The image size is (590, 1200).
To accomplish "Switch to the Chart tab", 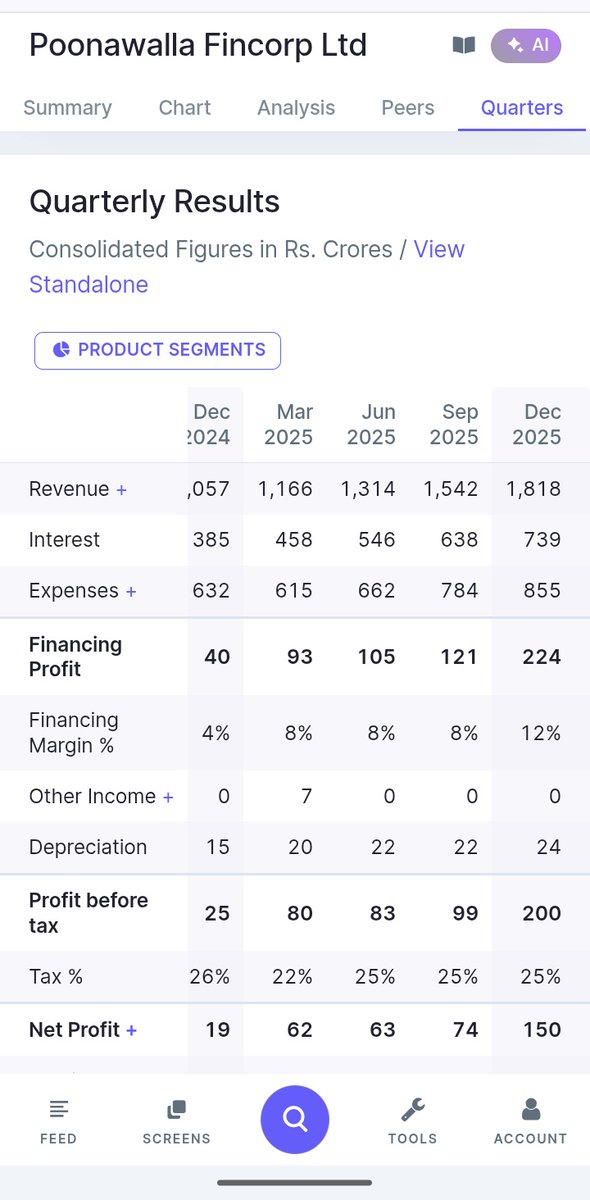I will (185, 108).
